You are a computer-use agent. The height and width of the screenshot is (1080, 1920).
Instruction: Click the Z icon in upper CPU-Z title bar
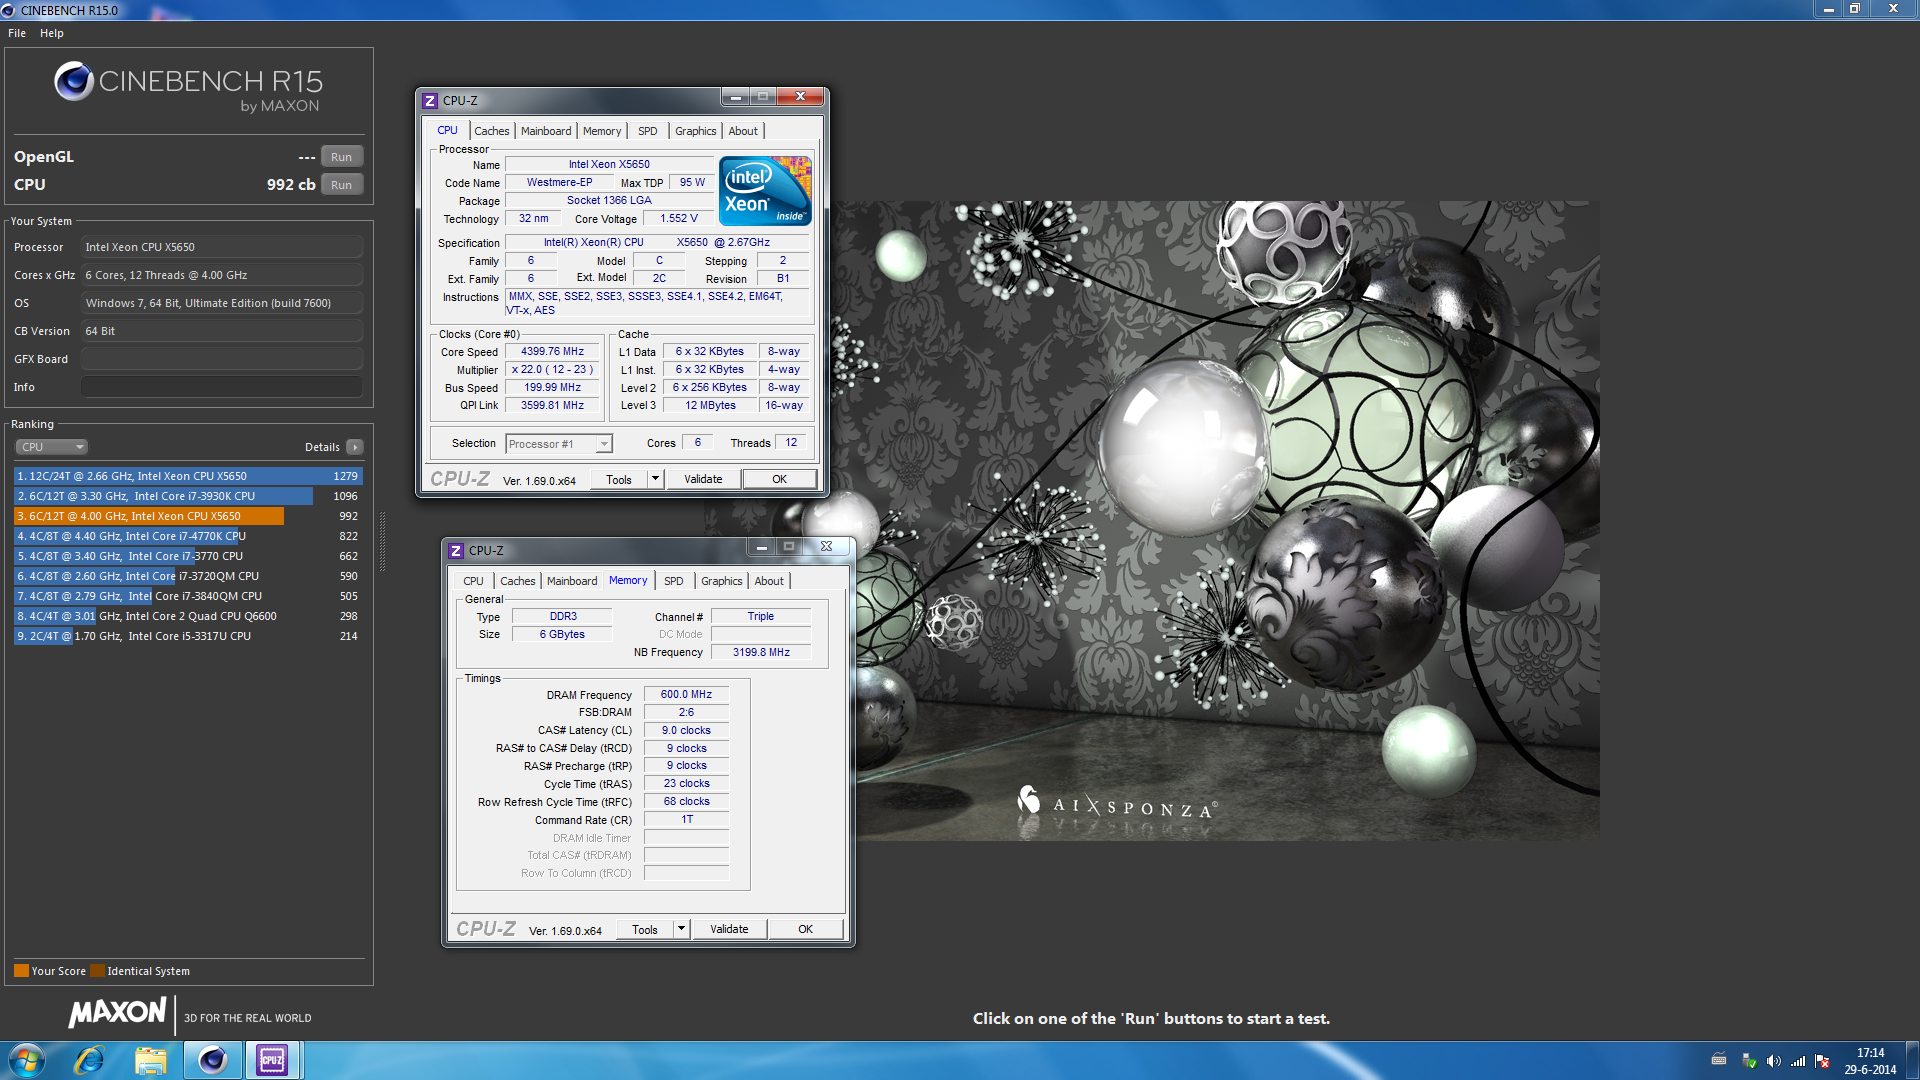[x=430, y=101]
